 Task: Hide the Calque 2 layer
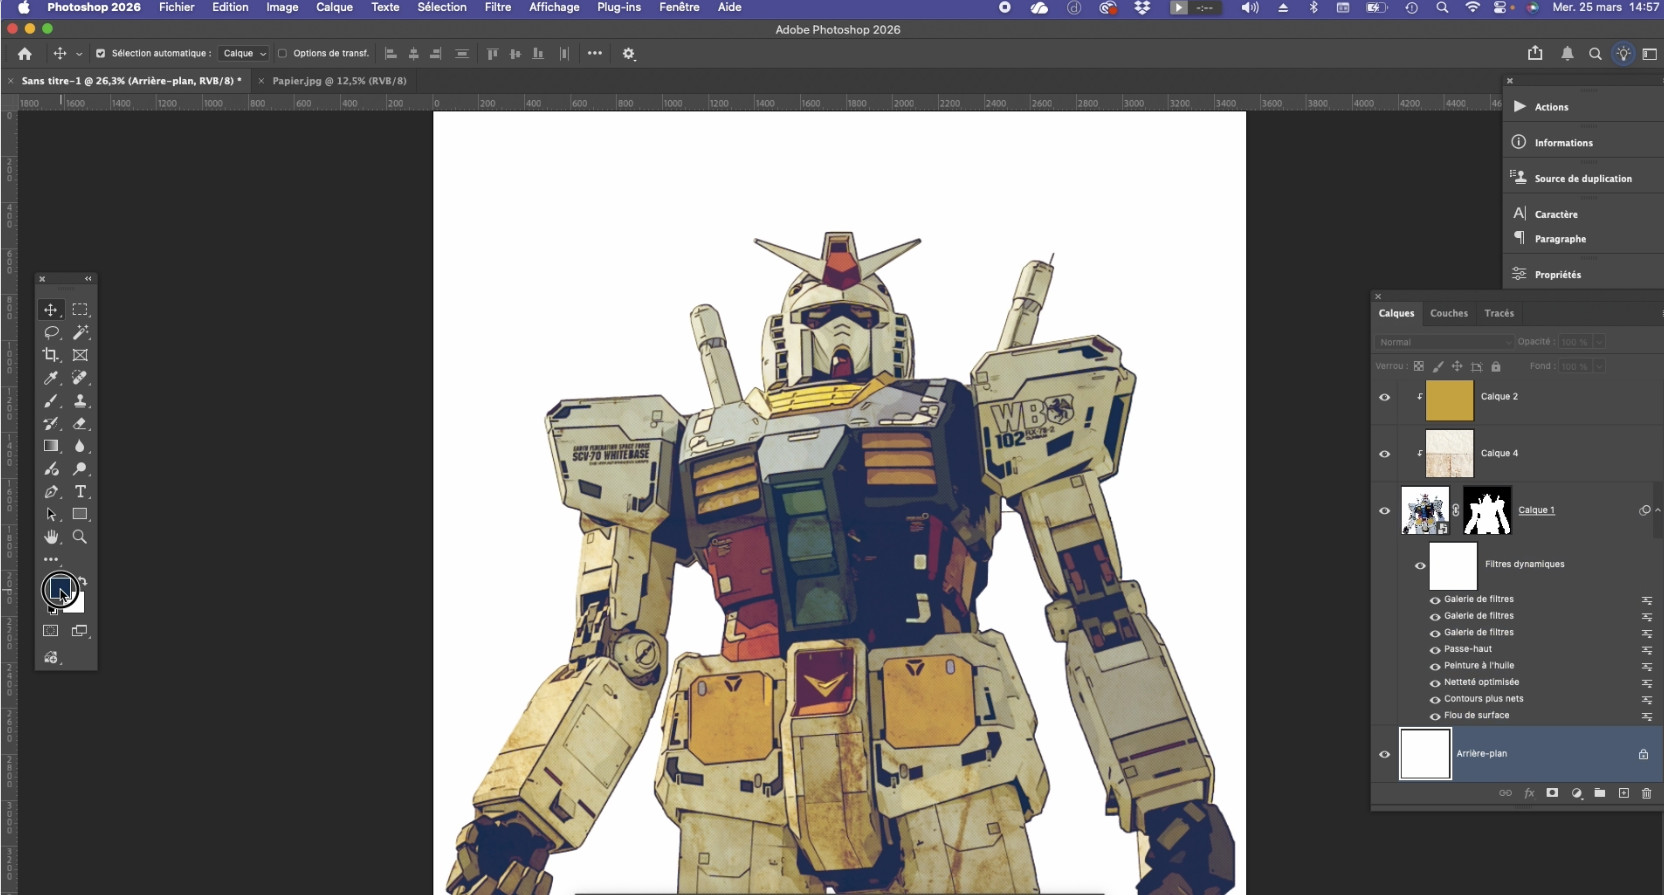click(x=1385, y=397)
